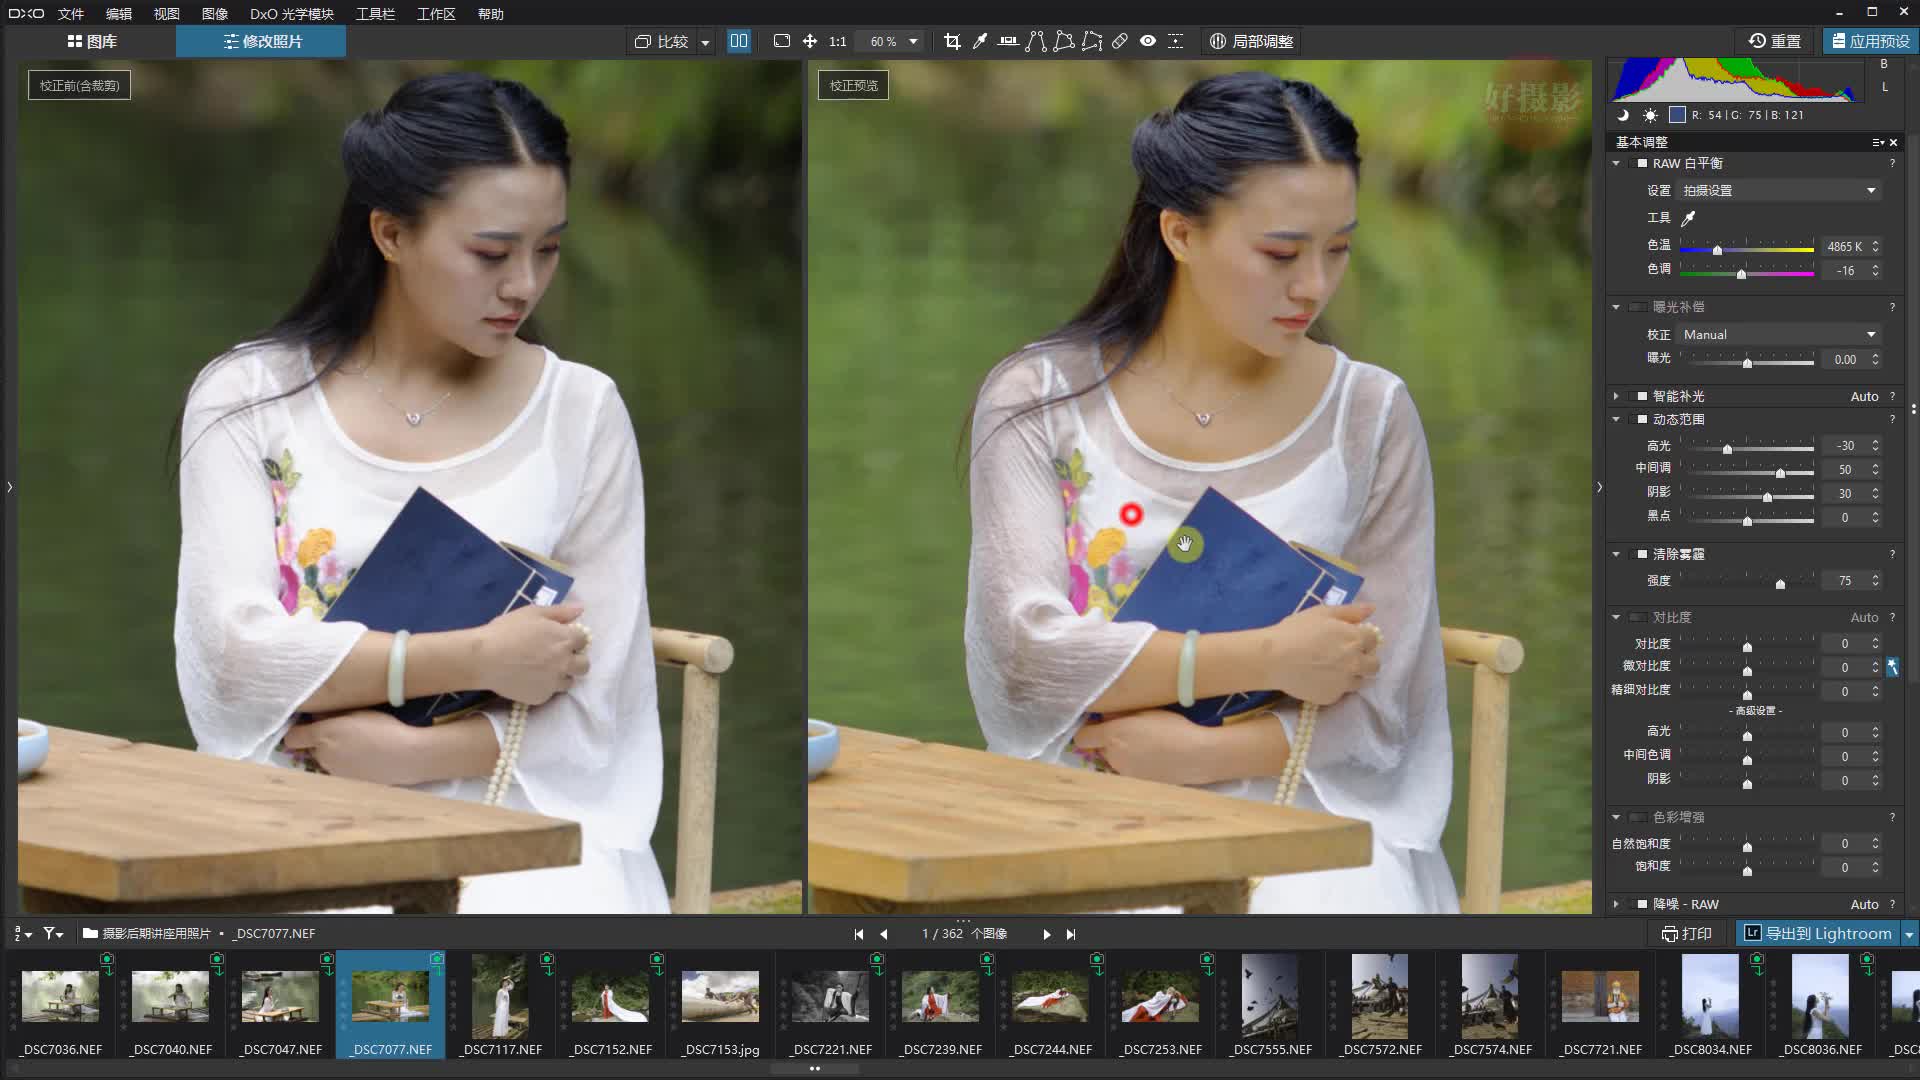Open the 帮助 menu
Viewport: 1920px width, 1080px height.
tap(491, 13)
